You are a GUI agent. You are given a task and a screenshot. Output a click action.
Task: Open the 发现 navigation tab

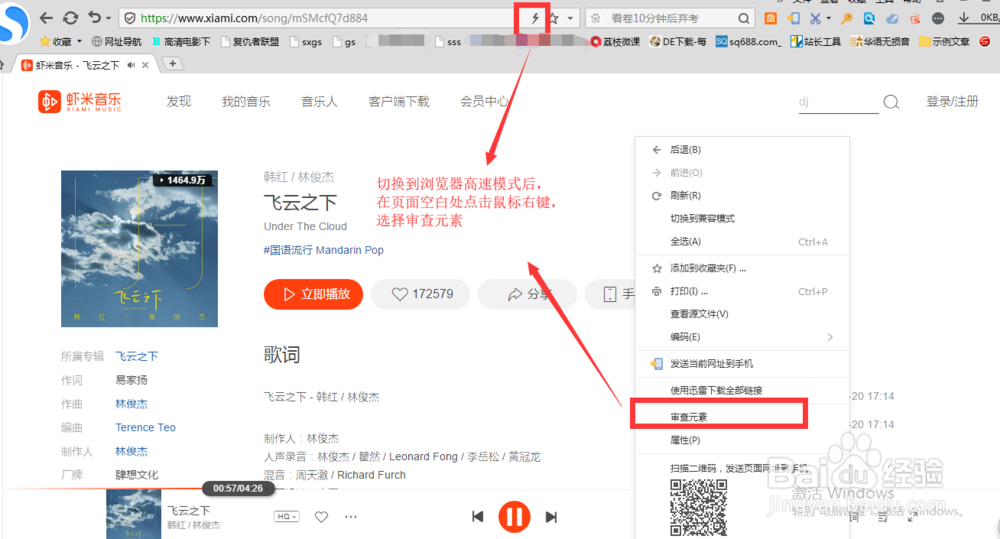(179, 101)
